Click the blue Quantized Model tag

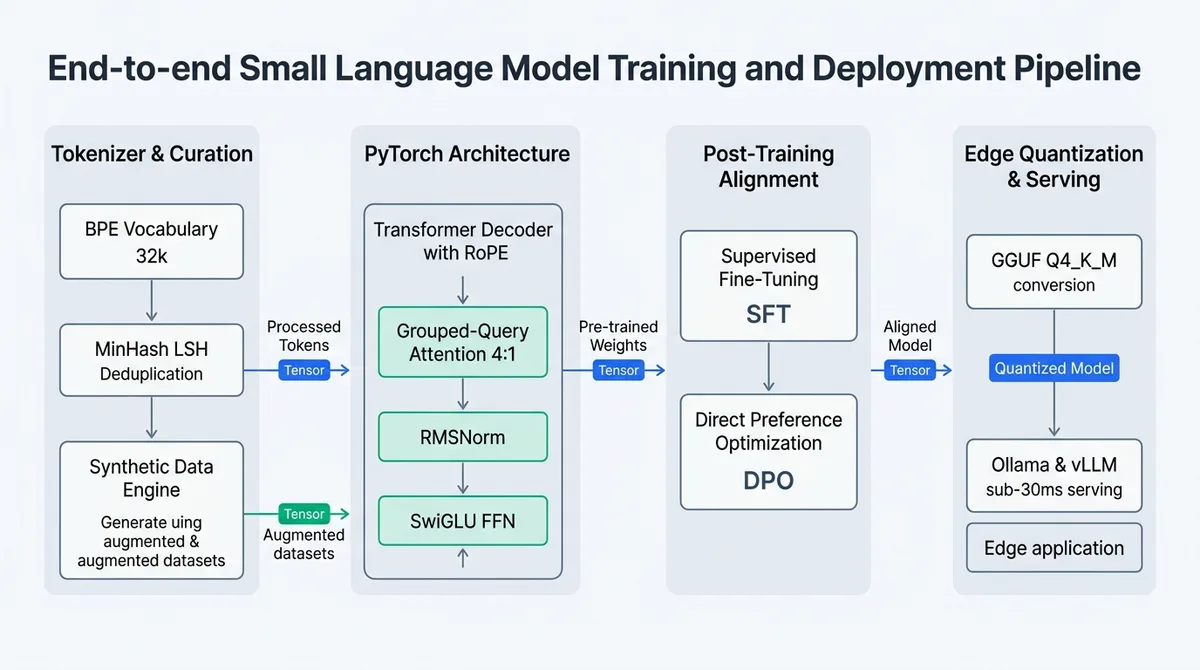(x=1054, y=368)
